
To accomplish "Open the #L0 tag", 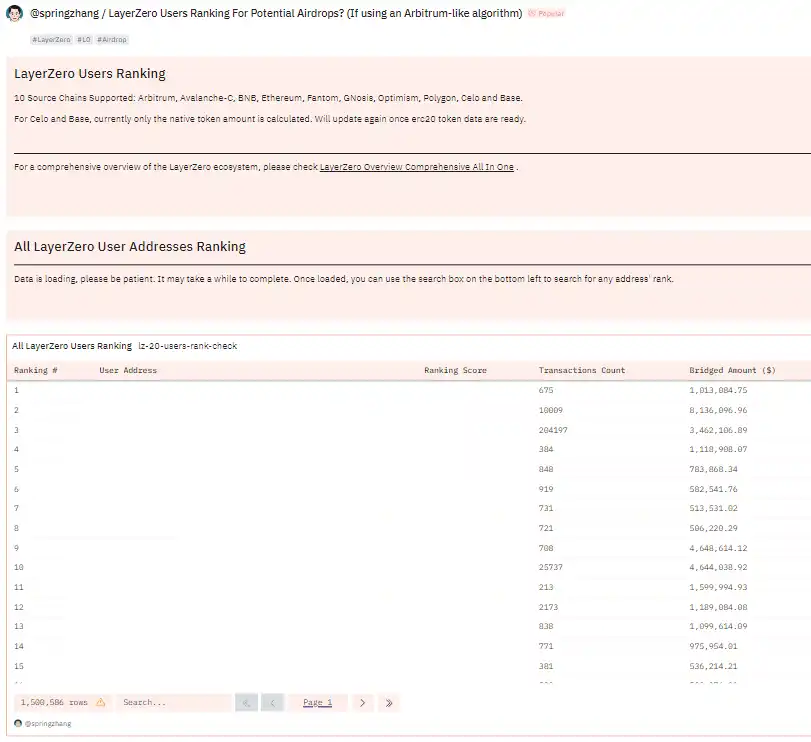I will [84, 40].
